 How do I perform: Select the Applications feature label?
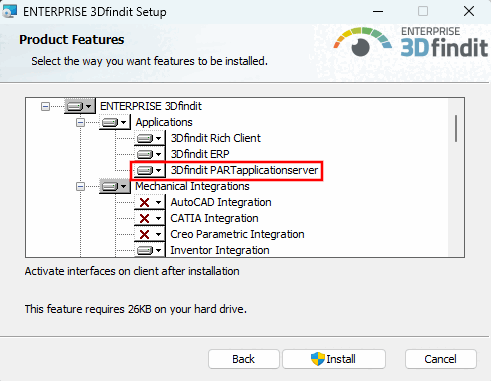(x=164, y=122)
